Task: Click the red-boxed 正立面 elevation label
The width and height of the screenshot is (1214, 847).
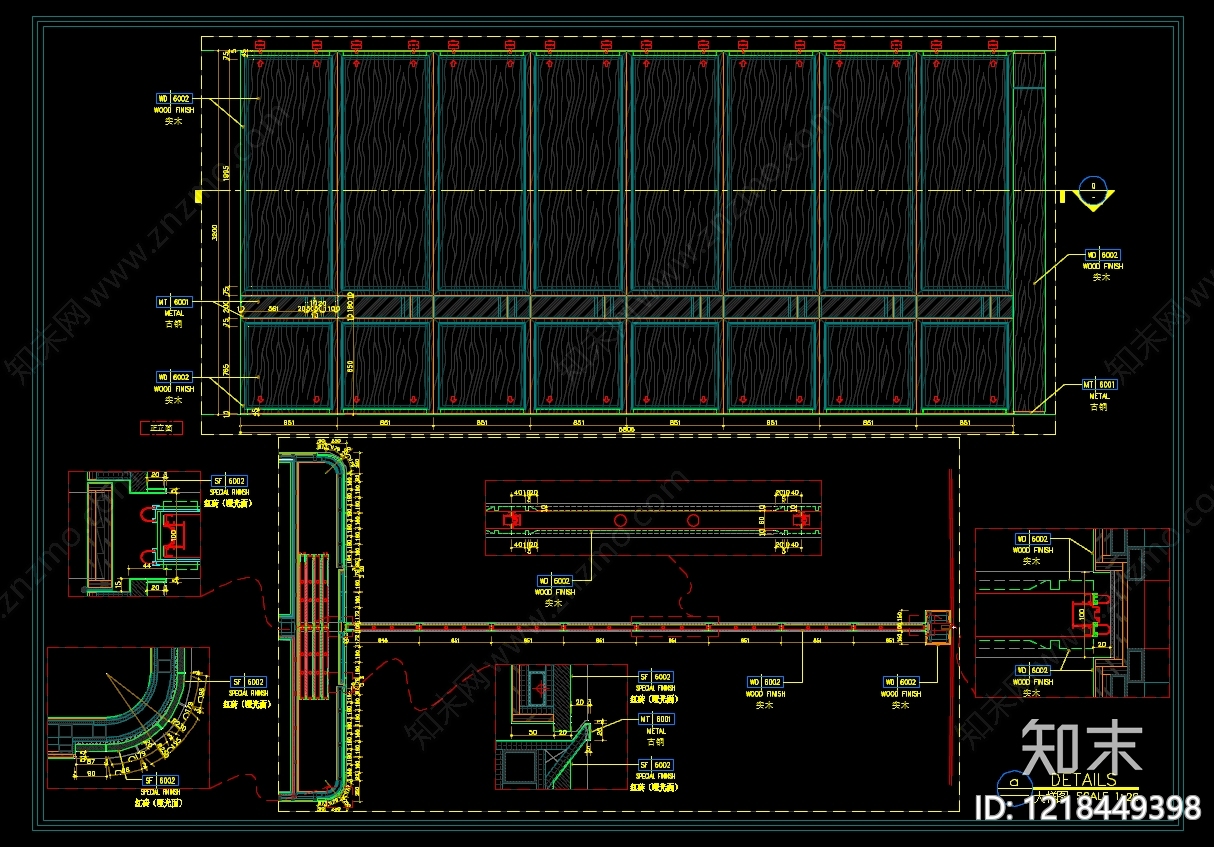Action: click(160, 427)
